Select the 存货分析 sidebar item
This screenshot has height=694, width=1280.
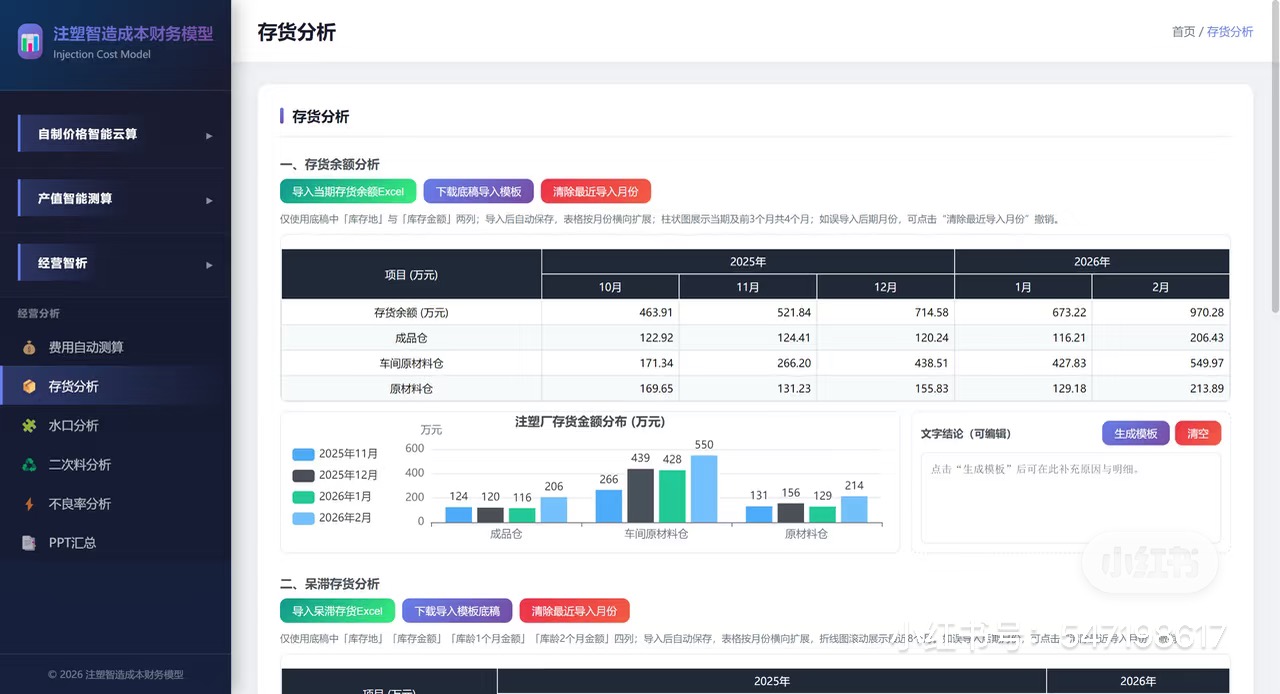(115, 386)
